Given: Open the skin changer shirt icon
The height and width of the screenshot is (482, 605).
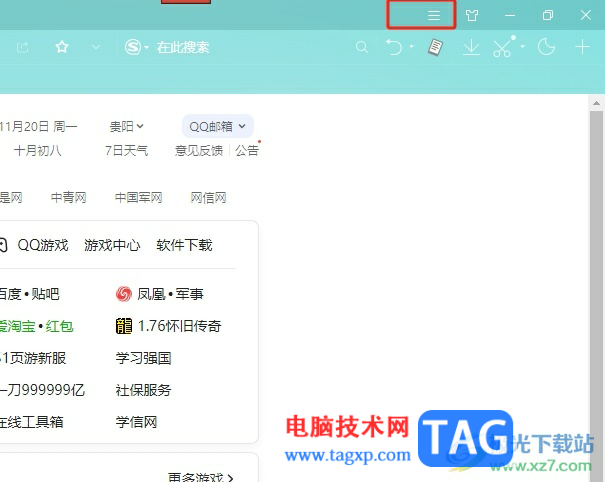Looking at the screenshot, I should click(471, 15).
